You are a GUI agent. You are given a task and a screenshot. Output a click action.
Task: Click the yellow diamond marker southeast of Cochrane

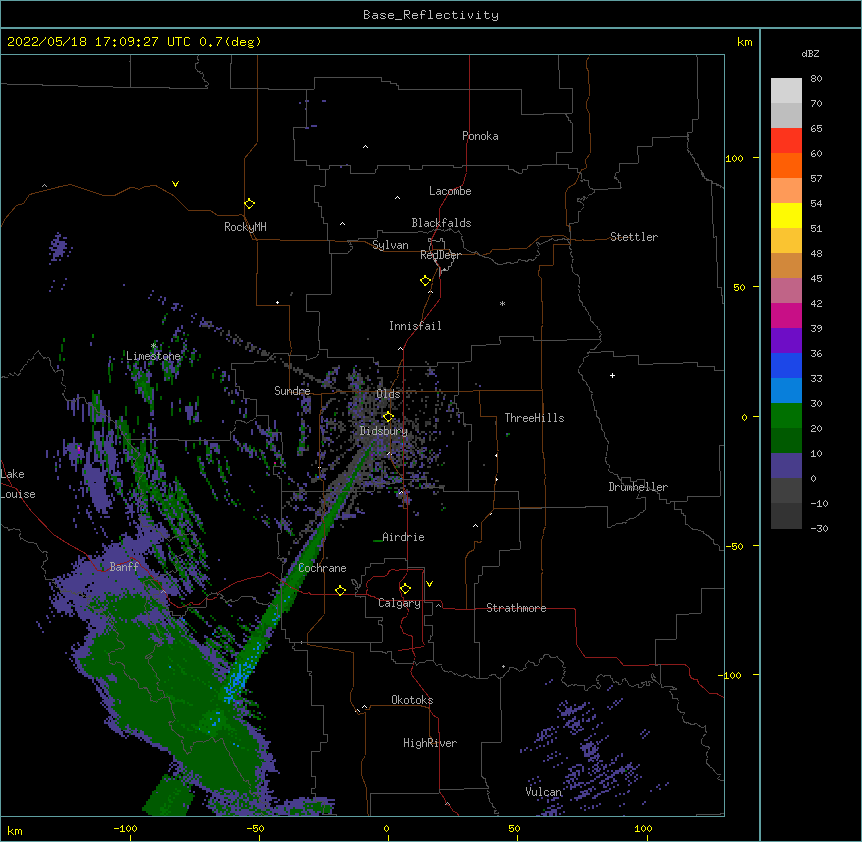(x=340, y=590)
